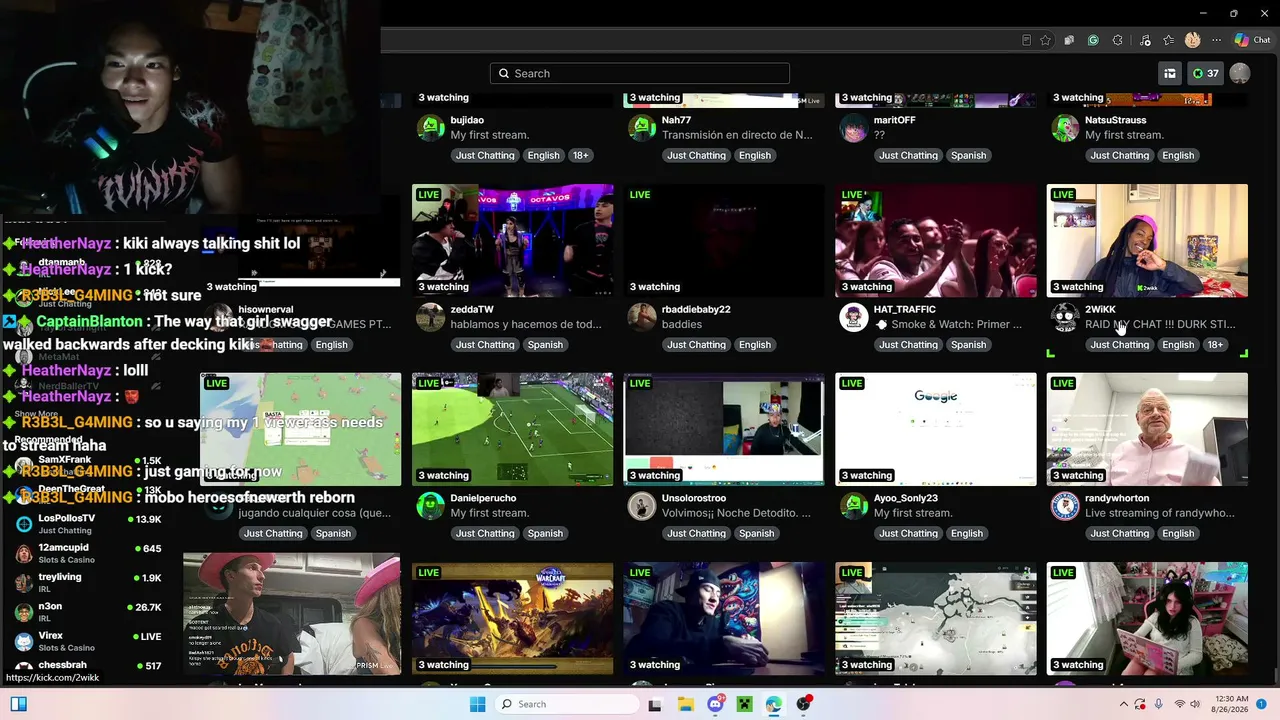Open treyliving in the recommended sidebar

(x=88, y=582)
